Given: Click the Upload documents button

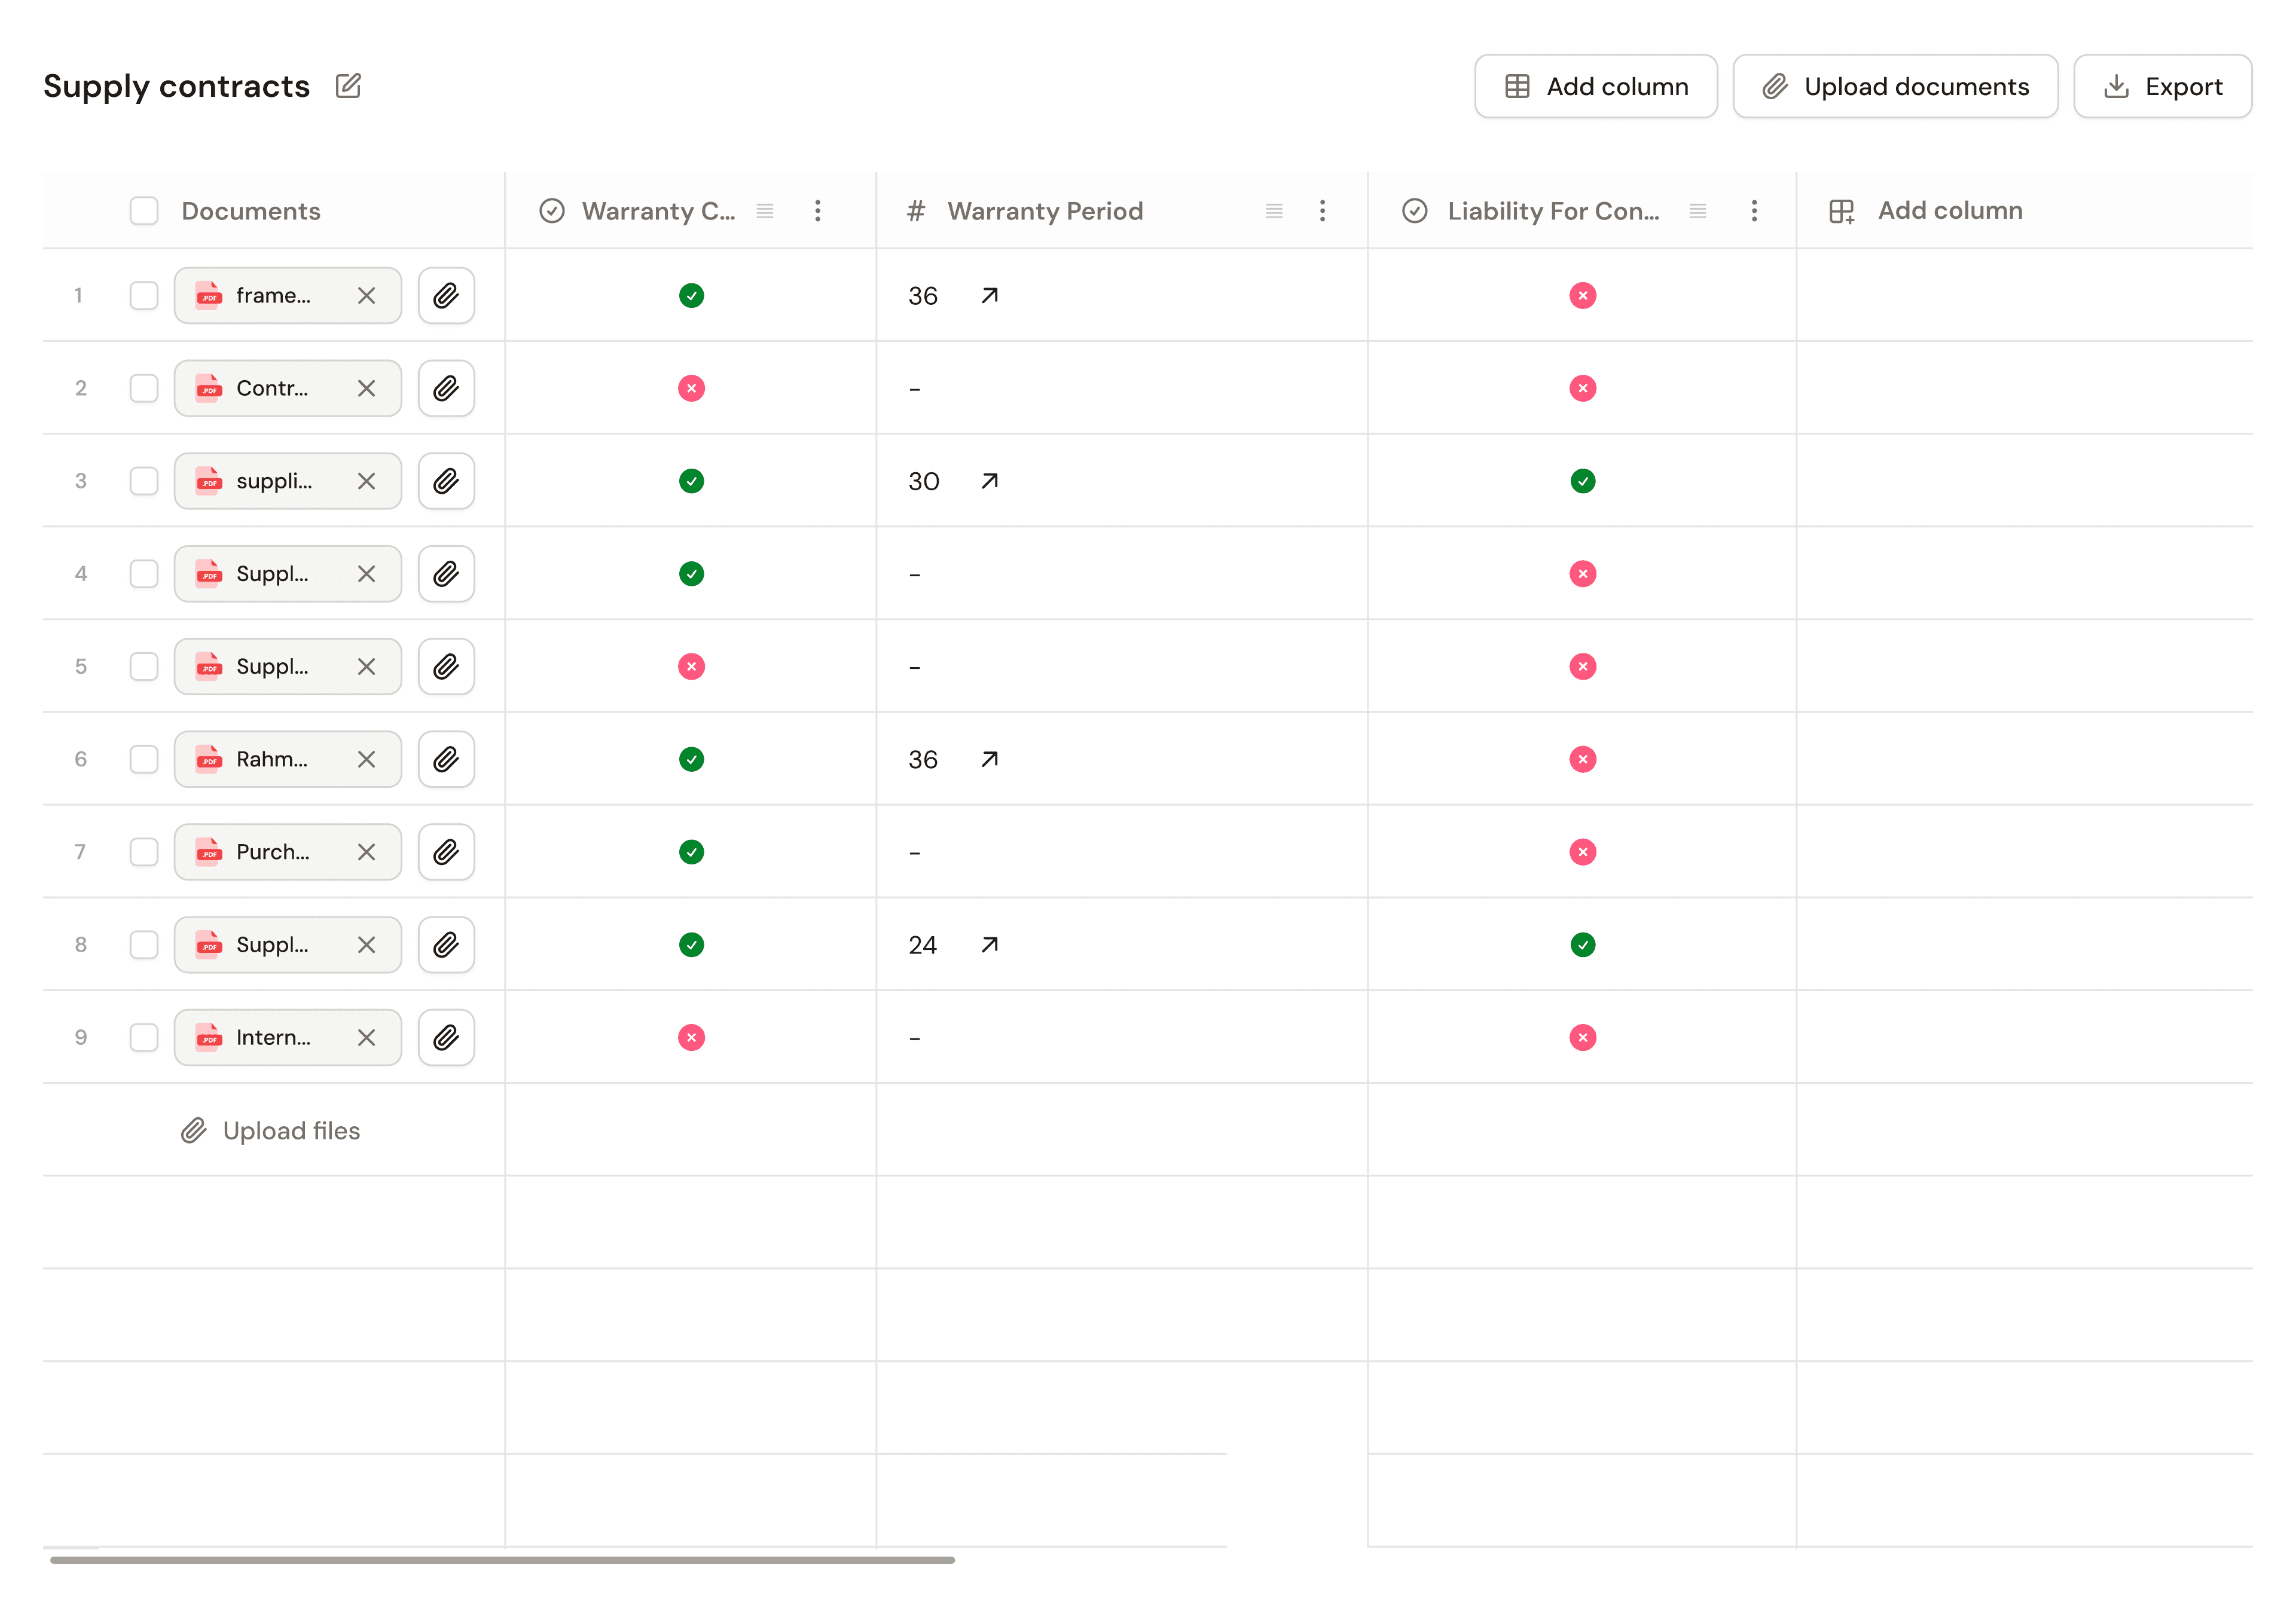Looking at the screenshot, I should (1895, 86).
